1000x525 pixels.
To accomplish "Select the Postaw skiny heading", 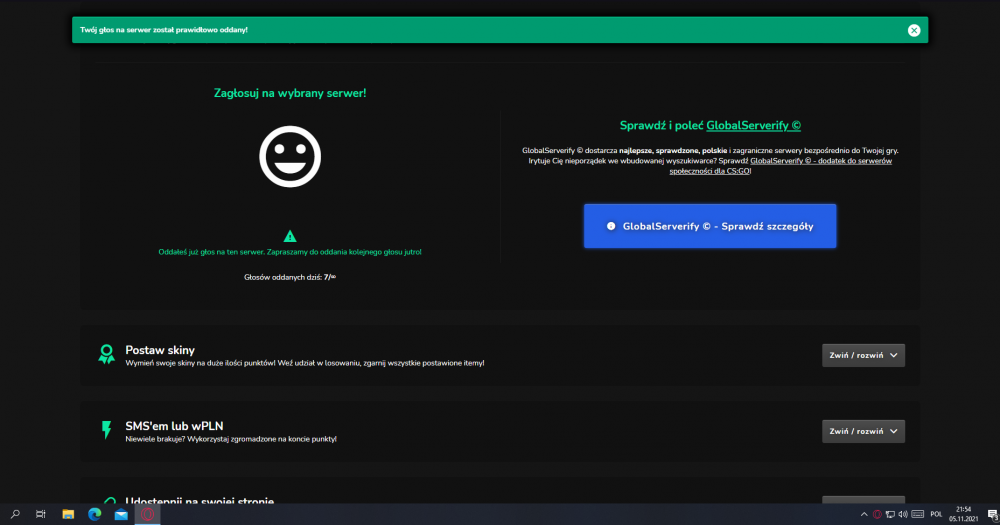I will (x=160, y=350).
